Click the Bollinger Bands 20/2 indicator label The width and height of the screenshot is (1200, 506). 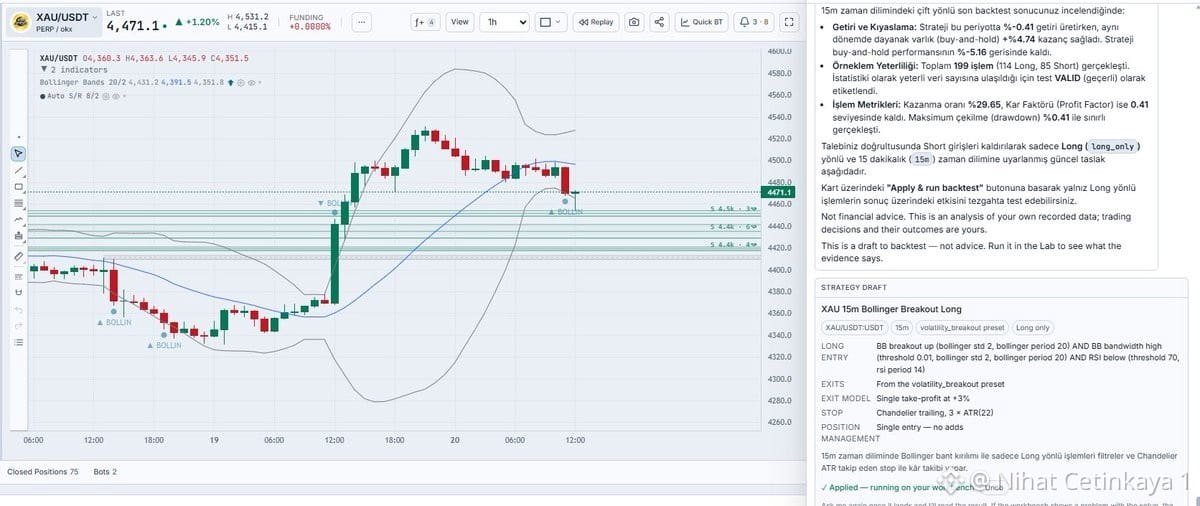point(84,82)
